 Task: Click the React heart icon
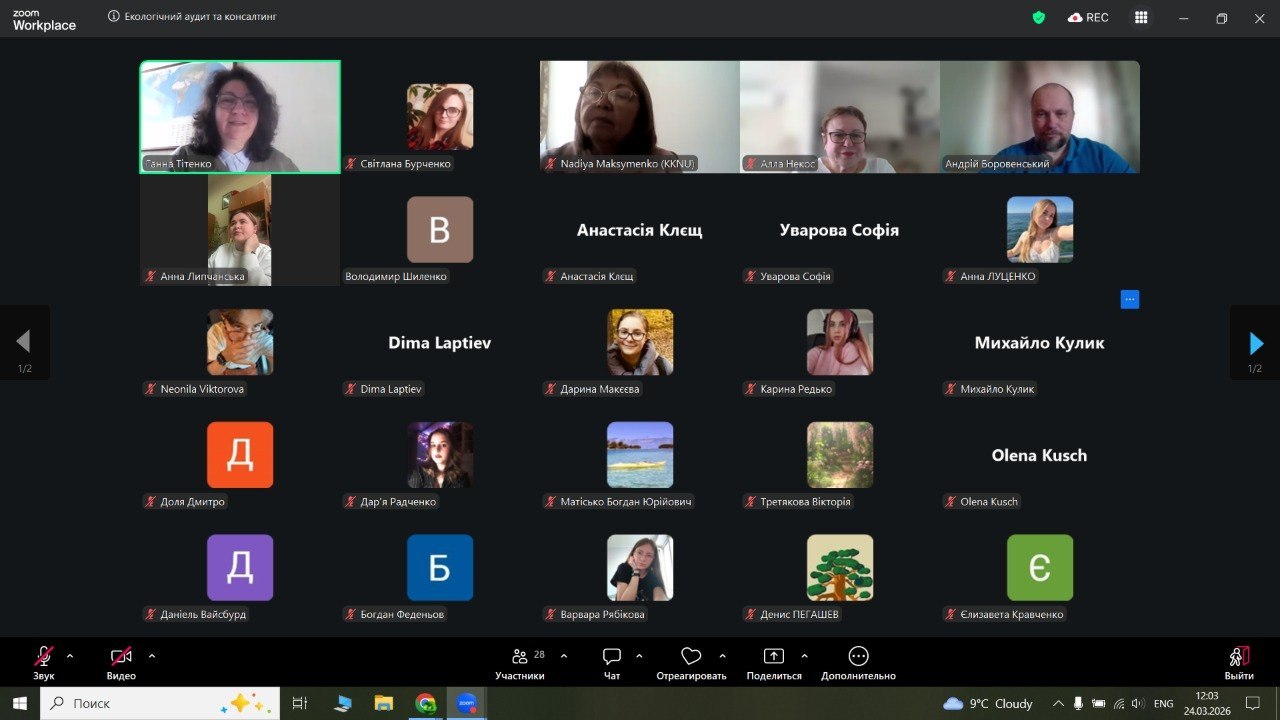tap(691, 657)
